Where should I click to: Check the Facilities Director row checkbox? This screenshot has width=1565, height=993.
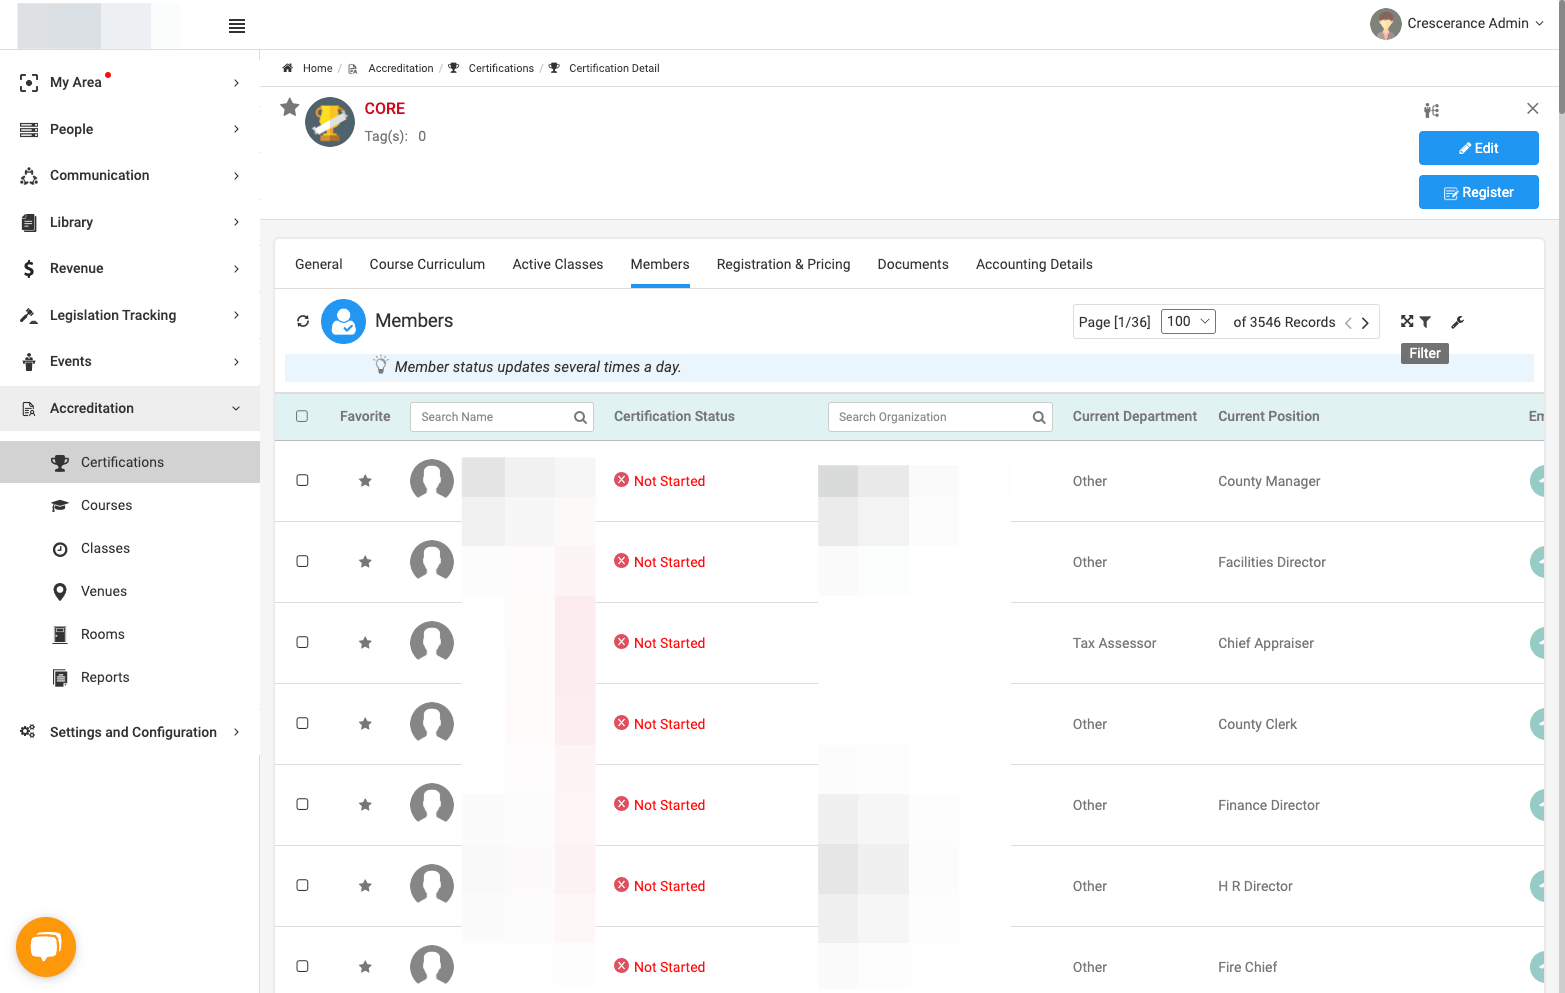[302, 561]
